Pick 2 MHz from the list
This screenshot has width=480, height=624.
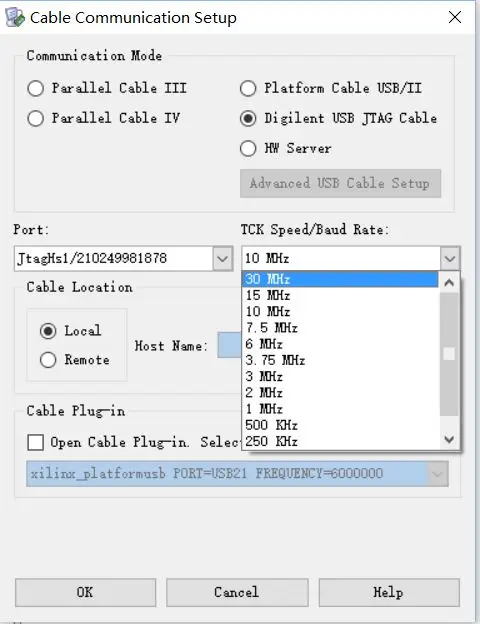click(340, 393)
